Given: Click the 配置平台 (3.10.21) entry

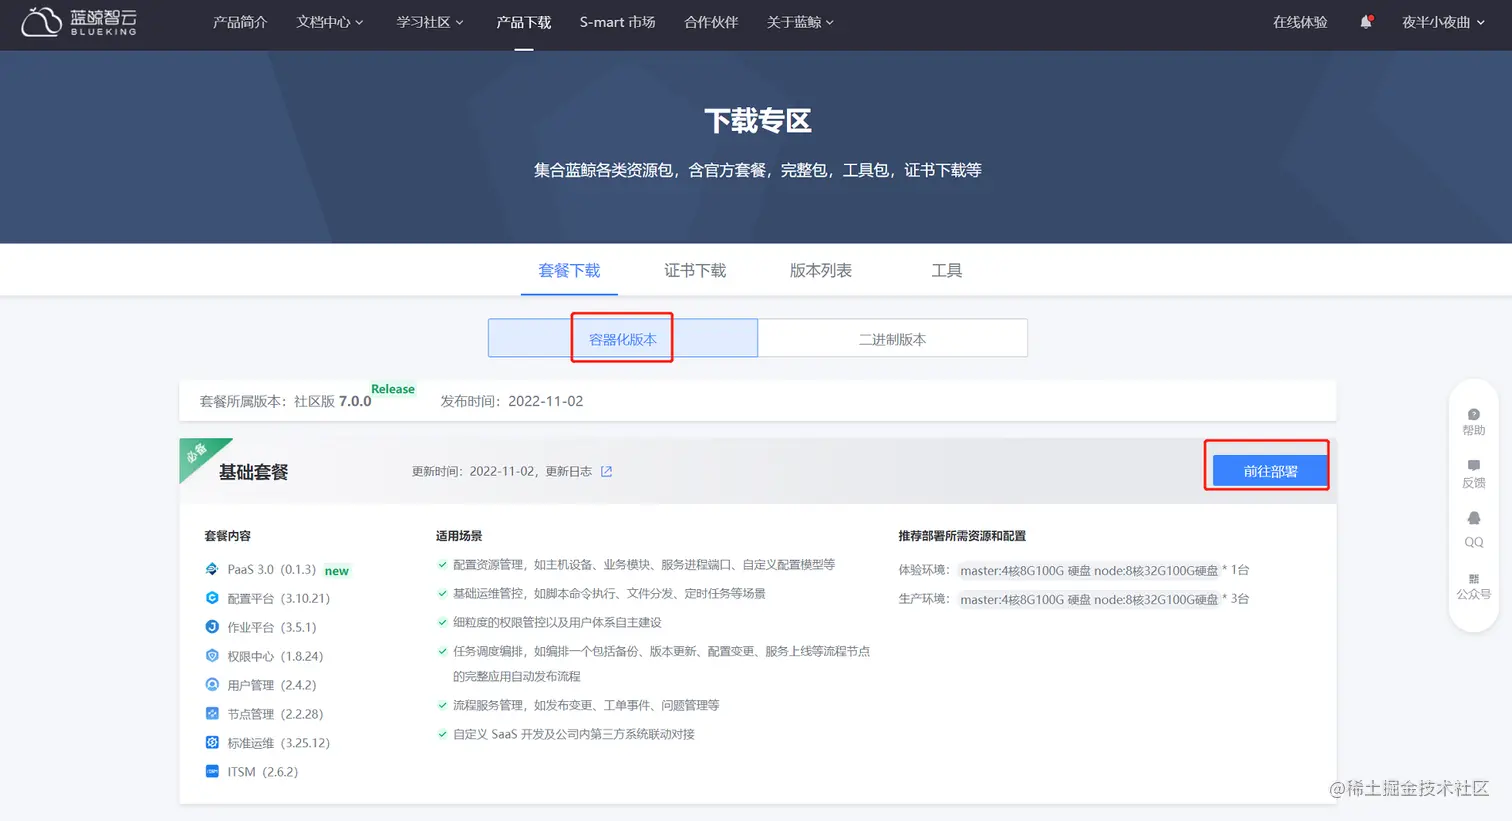Looking at the screenshot, I should click(x=278, y=598).
